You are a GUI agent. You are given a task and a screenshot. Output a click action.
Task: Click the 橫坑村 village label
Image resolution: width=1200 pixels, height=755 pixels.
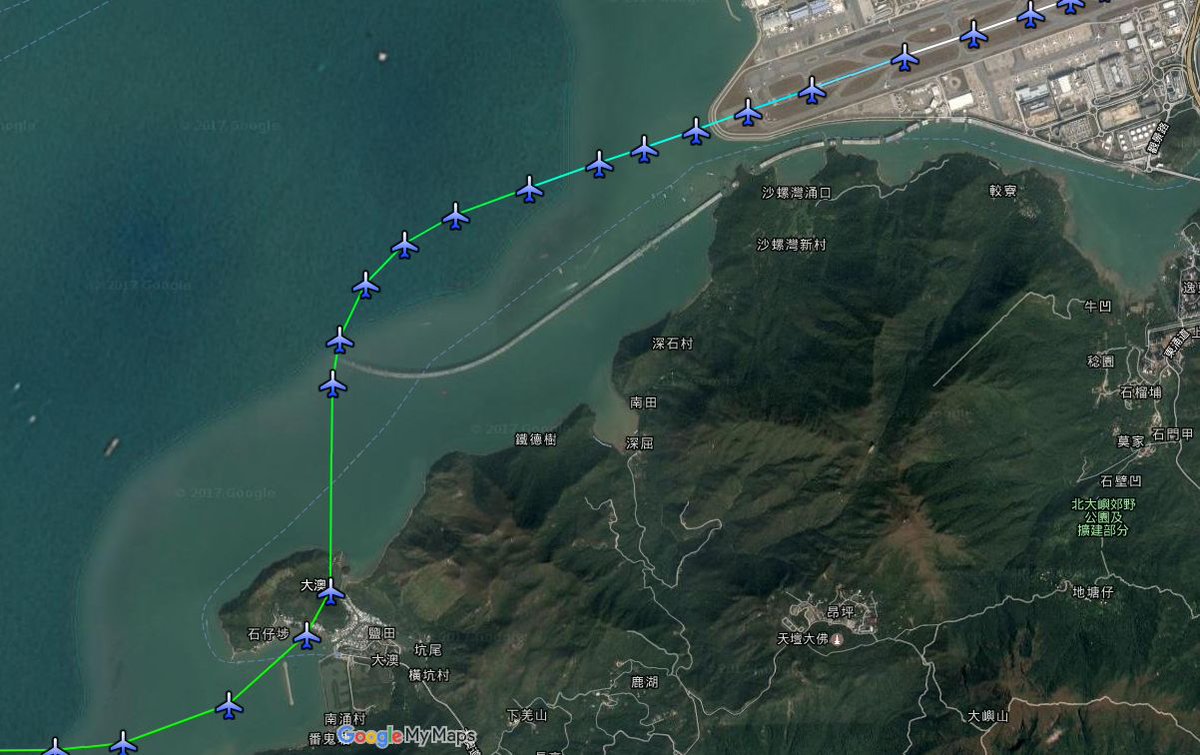(x=429, y=675)
